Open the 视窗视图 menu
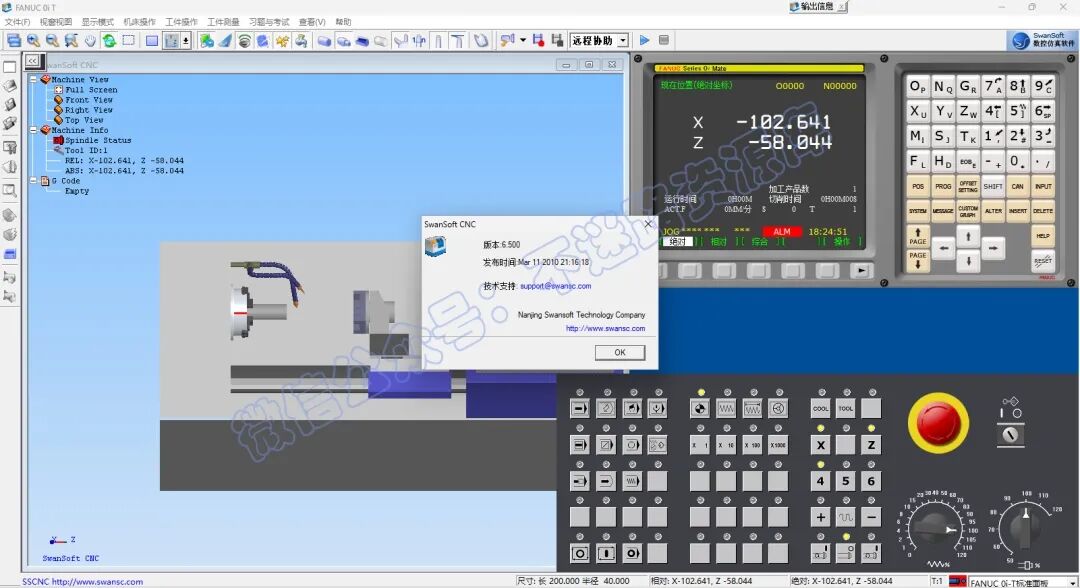The height and width of the screenshot is (588, 1080). [x=56, y=22]
